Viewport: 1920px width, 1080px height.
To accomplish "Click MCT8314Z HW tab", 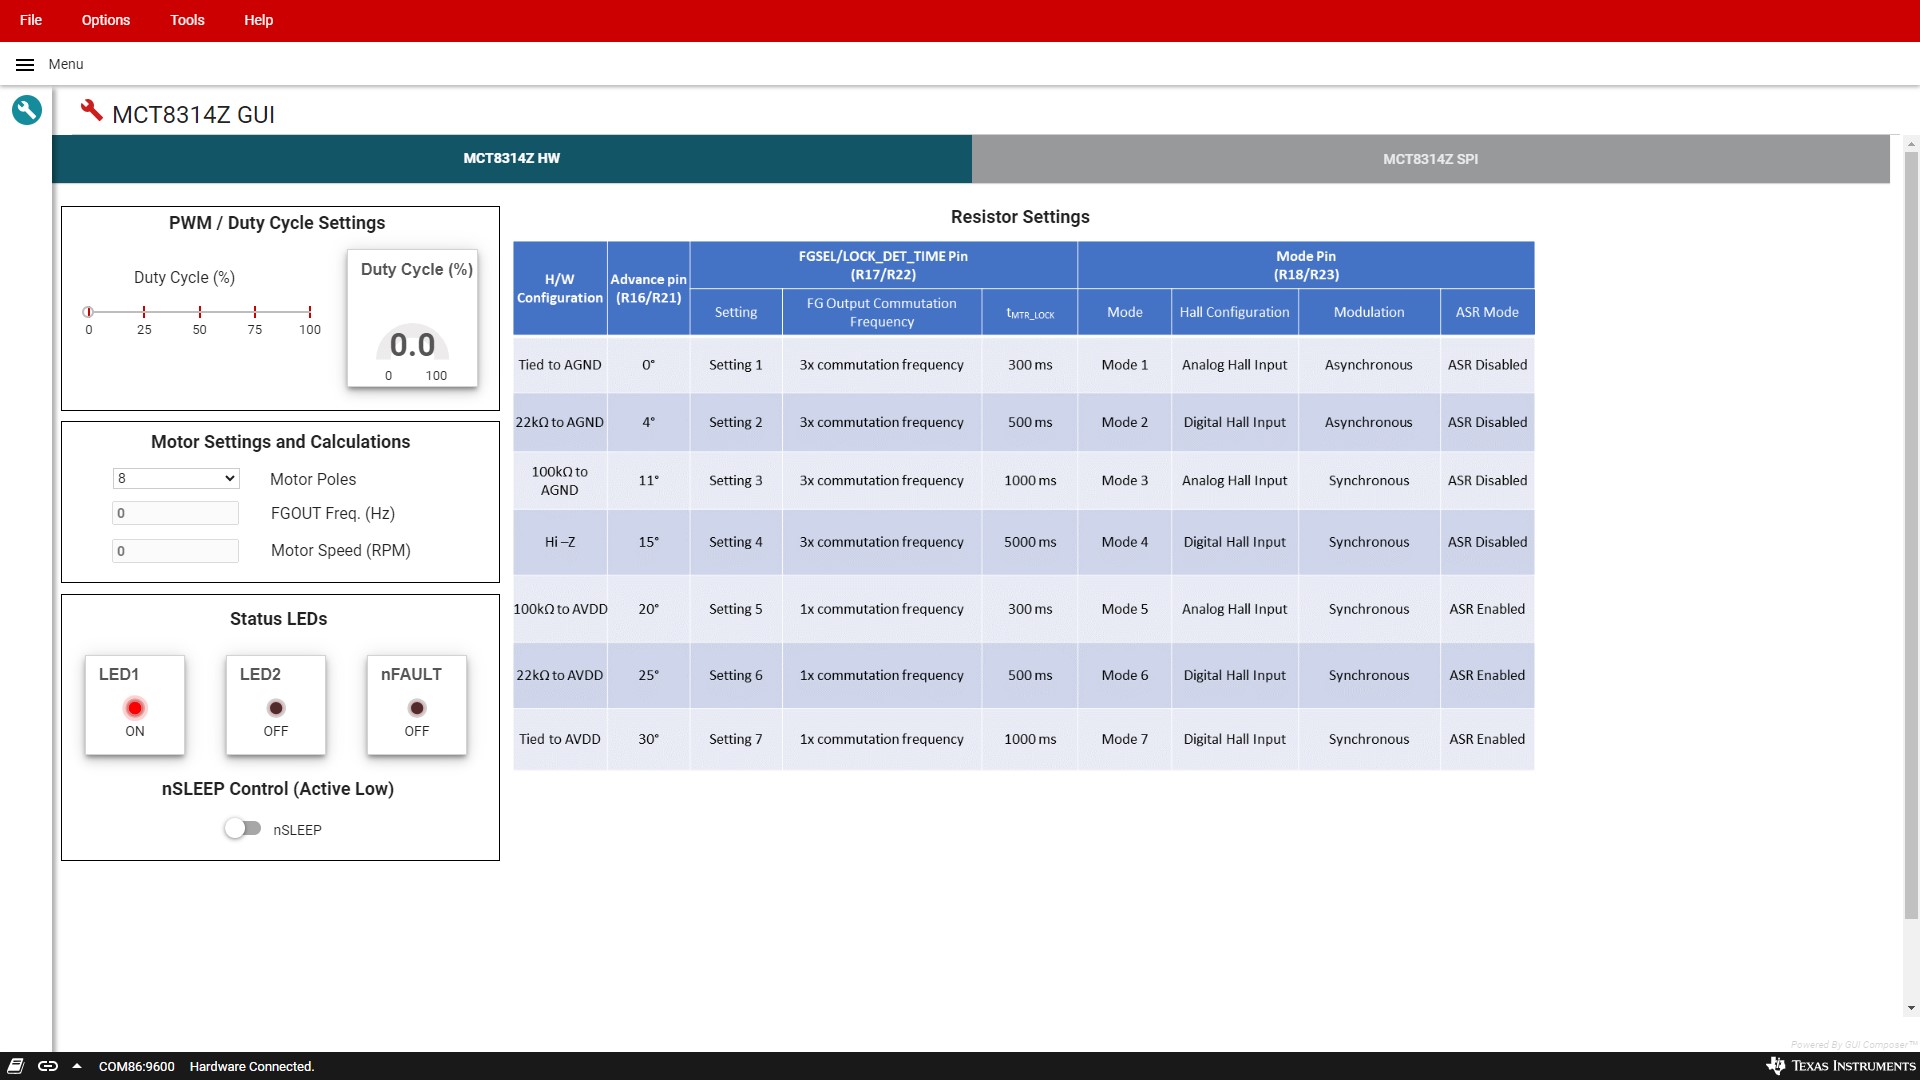I will pyautogui.click(x=512, y=158).
